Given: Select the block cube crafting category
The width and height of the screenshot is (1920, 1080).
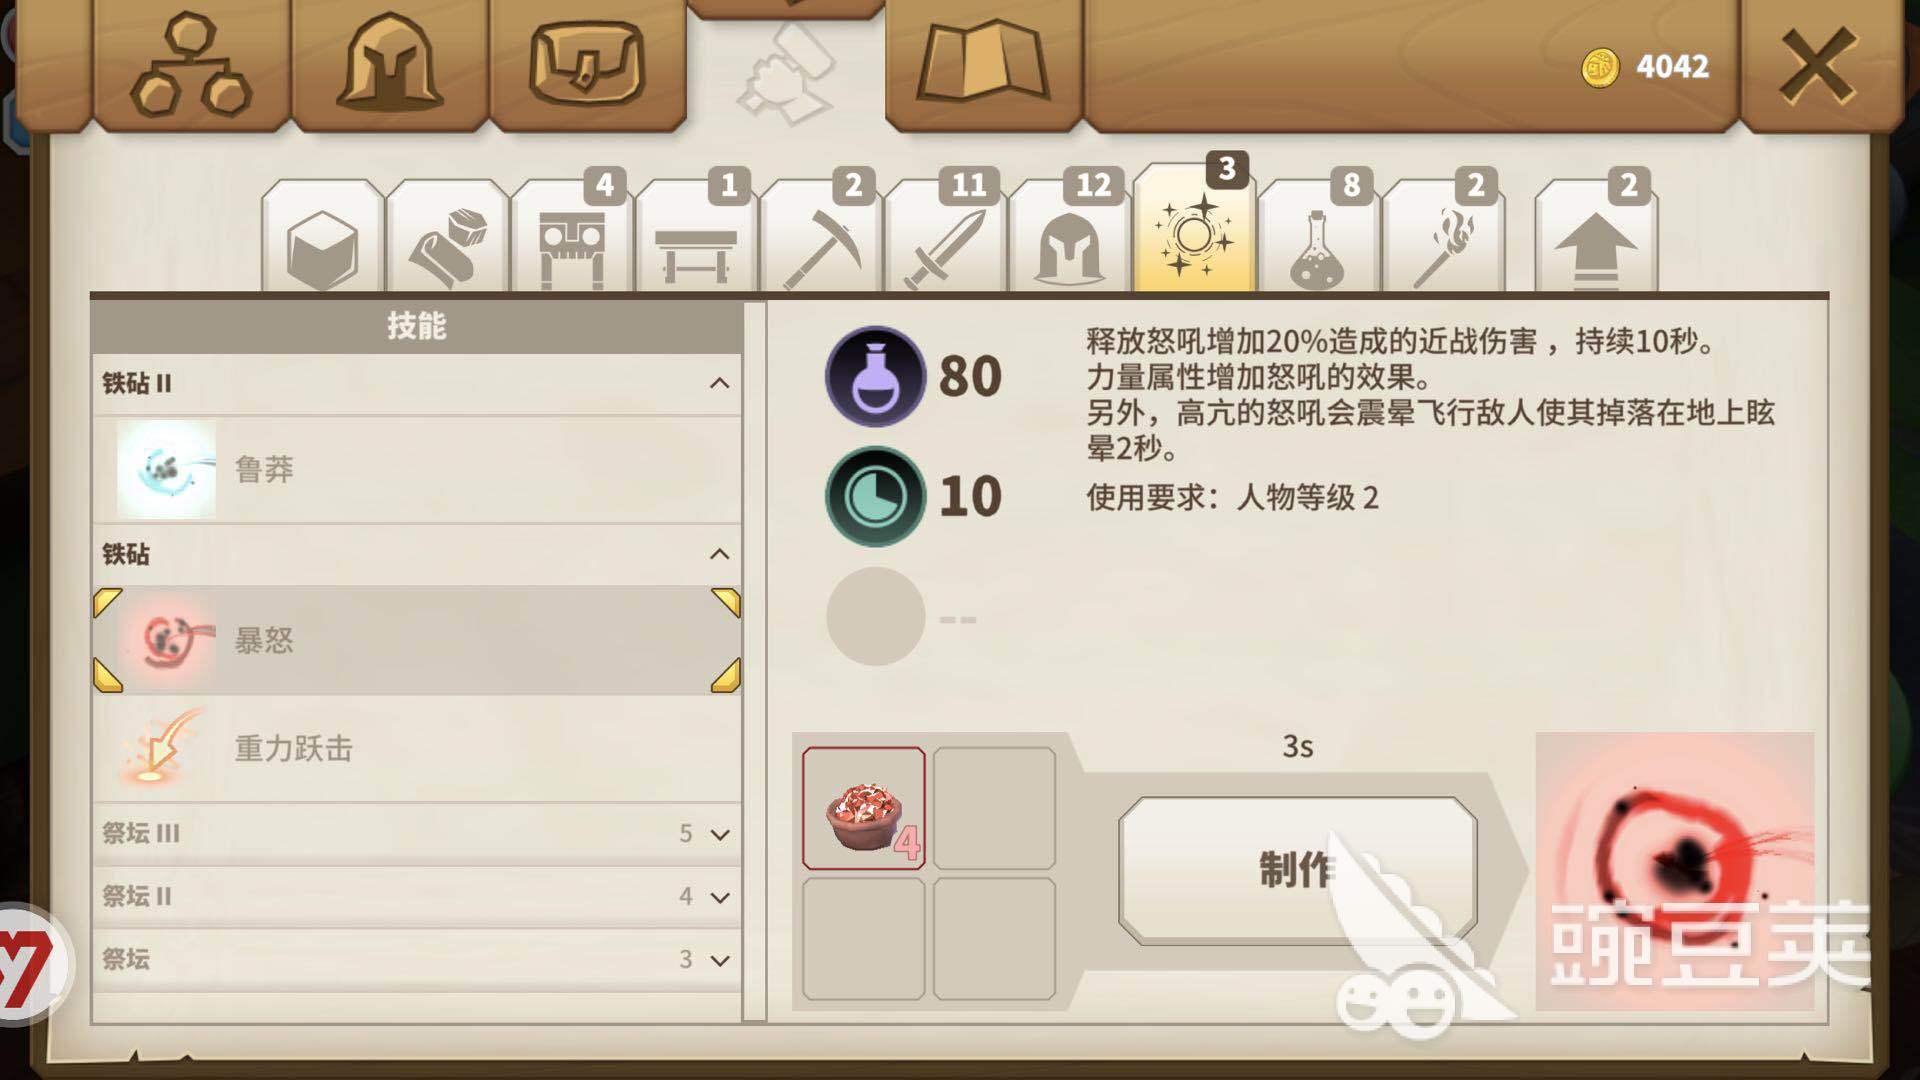Looking at the screenshot, I should (322, 240).
